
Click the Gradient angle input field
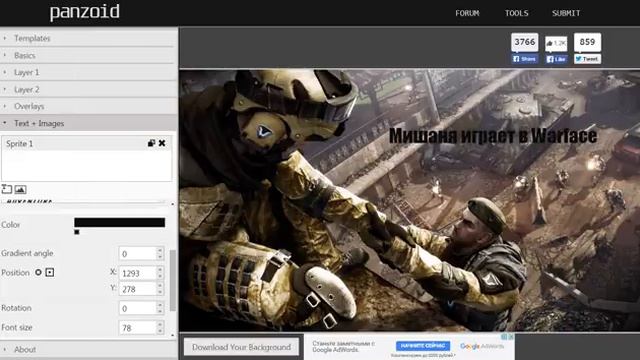tap(138, 253)
